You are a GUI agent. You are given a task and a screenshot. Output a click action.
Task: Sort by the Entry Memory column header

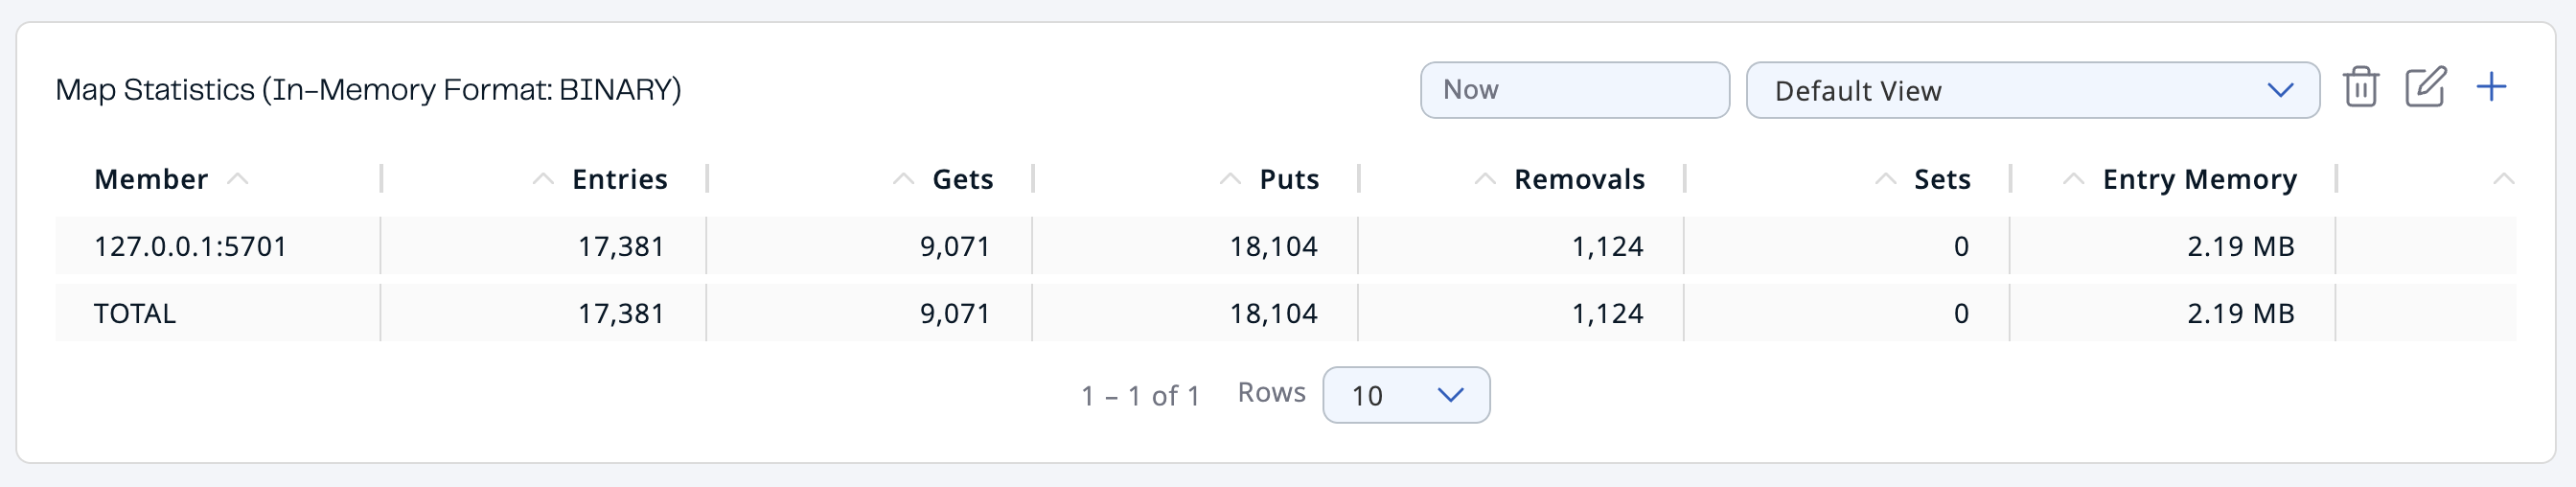point(2199,179)
